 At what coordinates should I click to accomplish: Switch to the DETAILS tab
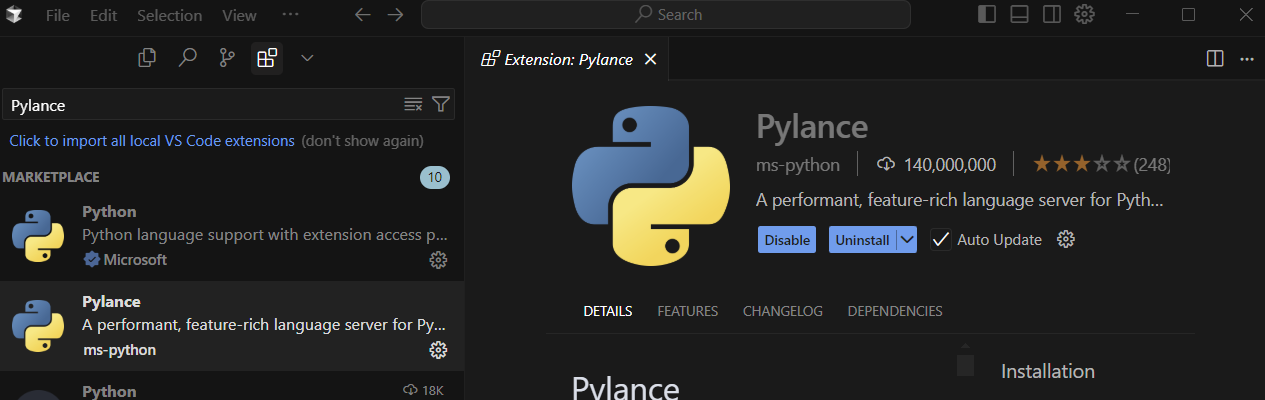coord(608,311)
